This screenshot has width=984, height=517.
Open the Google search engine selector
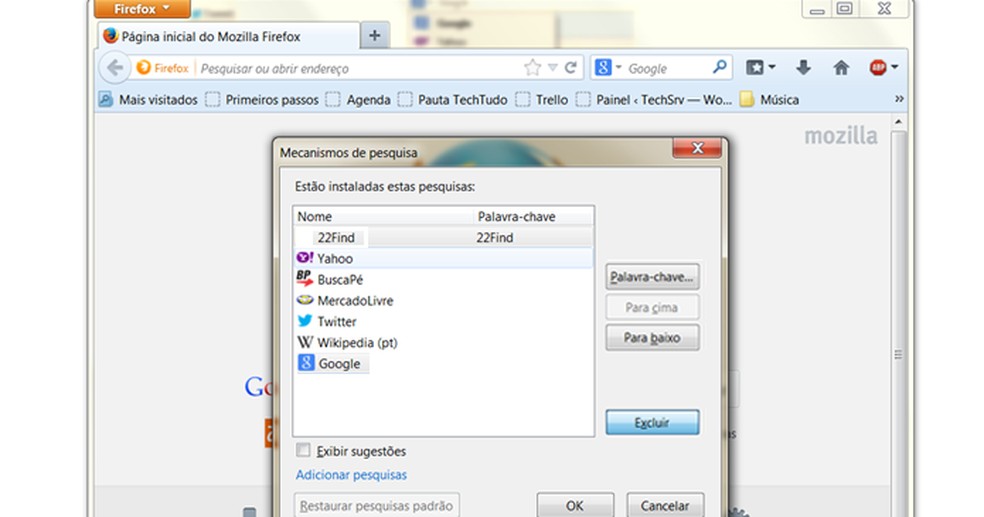pos(607,67)
